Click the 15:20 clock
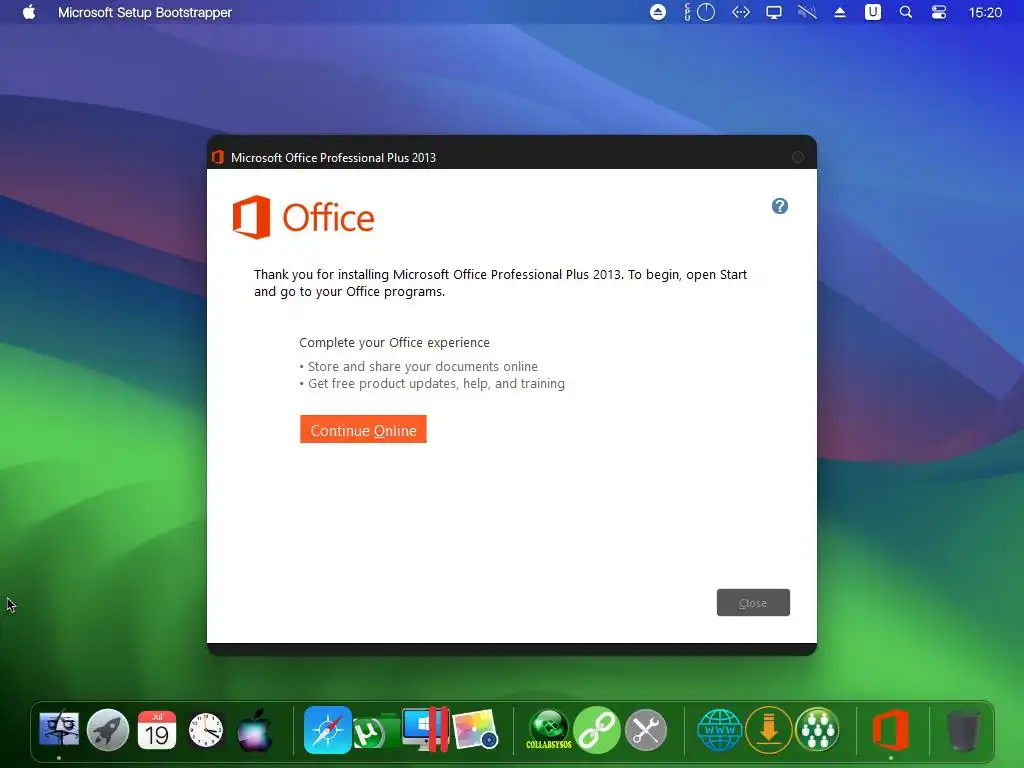Image resolution: width=1024 pixels, height=768 pixels. [985, 12]
